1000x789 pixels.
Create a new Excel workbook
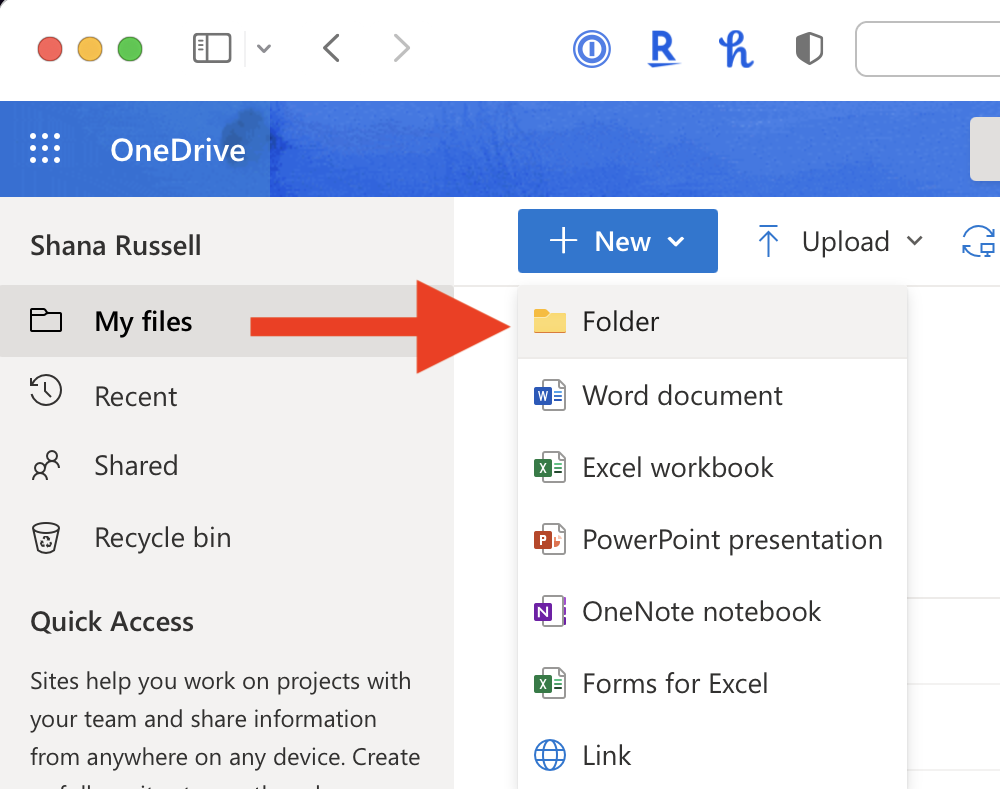(x=712, y=468)
